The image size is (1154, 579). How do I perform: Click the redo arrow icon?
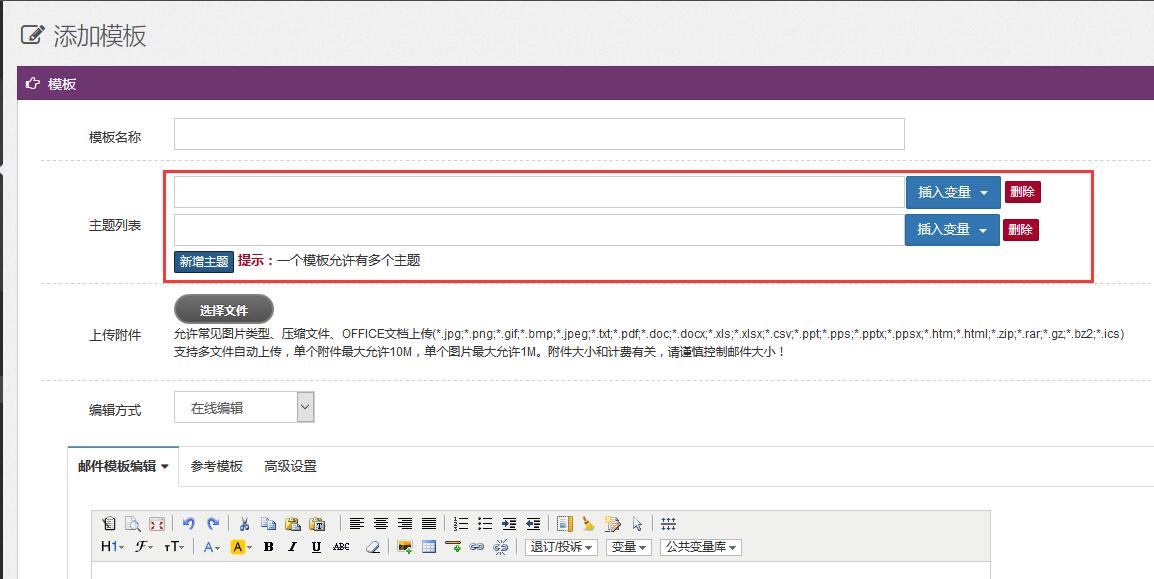click(x=213, y=523)
